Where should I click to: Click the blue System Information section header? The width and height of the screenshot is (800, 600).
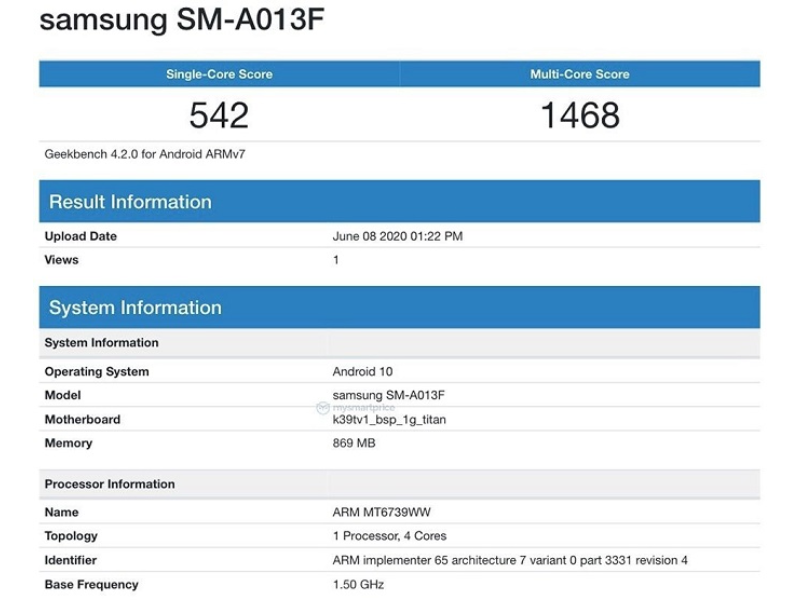click(399, 308)
